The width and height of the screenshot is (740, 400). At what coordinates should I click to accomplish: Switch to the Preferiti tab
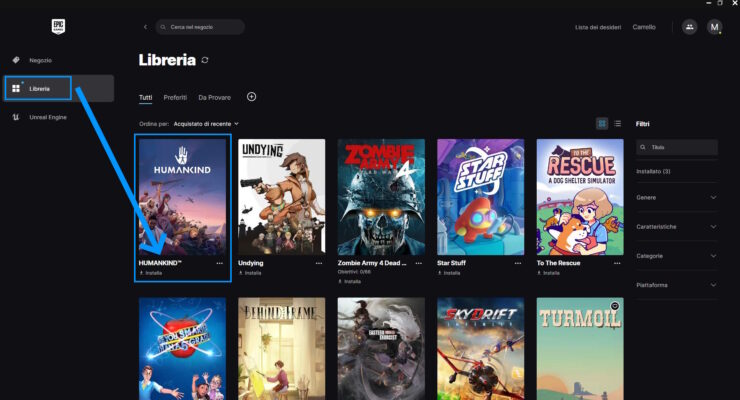point(175,97)
